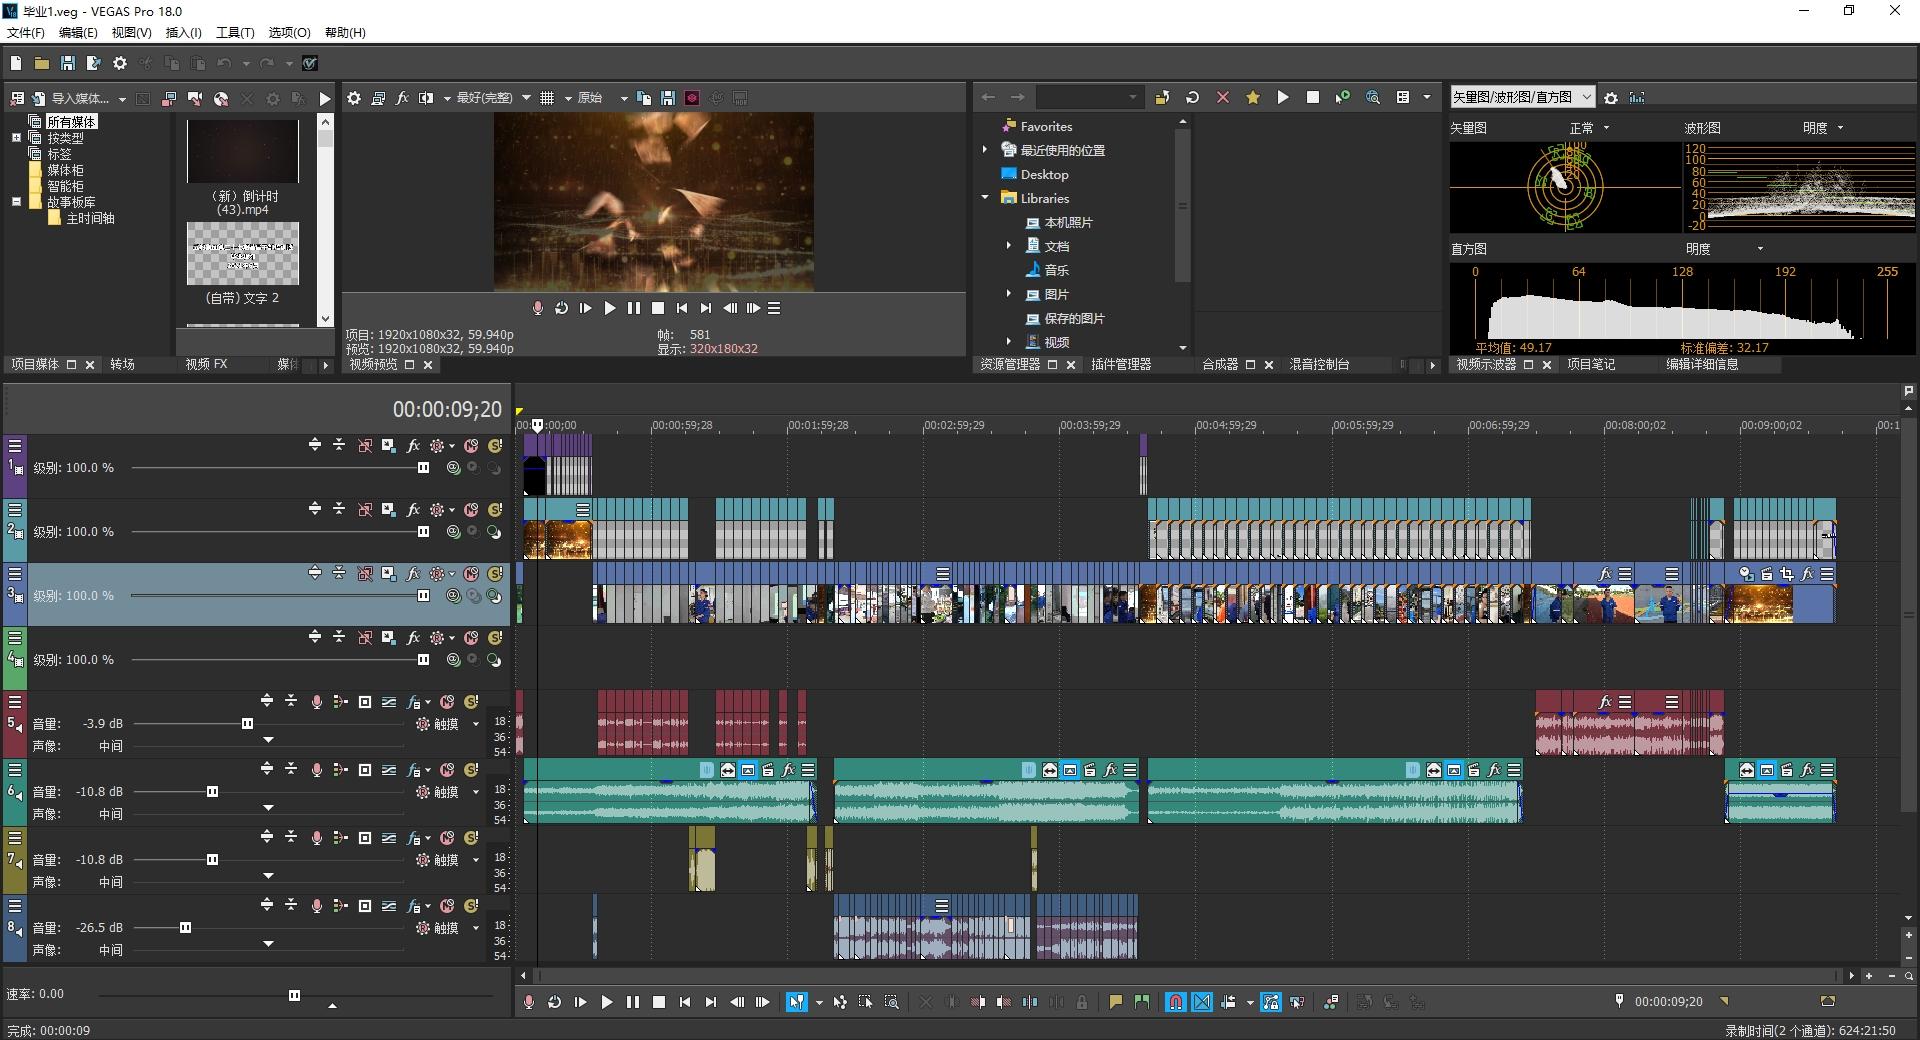1920x1040 pixels.
Task: Open the scope type combo box
Action: click(x=1522, y=98)
